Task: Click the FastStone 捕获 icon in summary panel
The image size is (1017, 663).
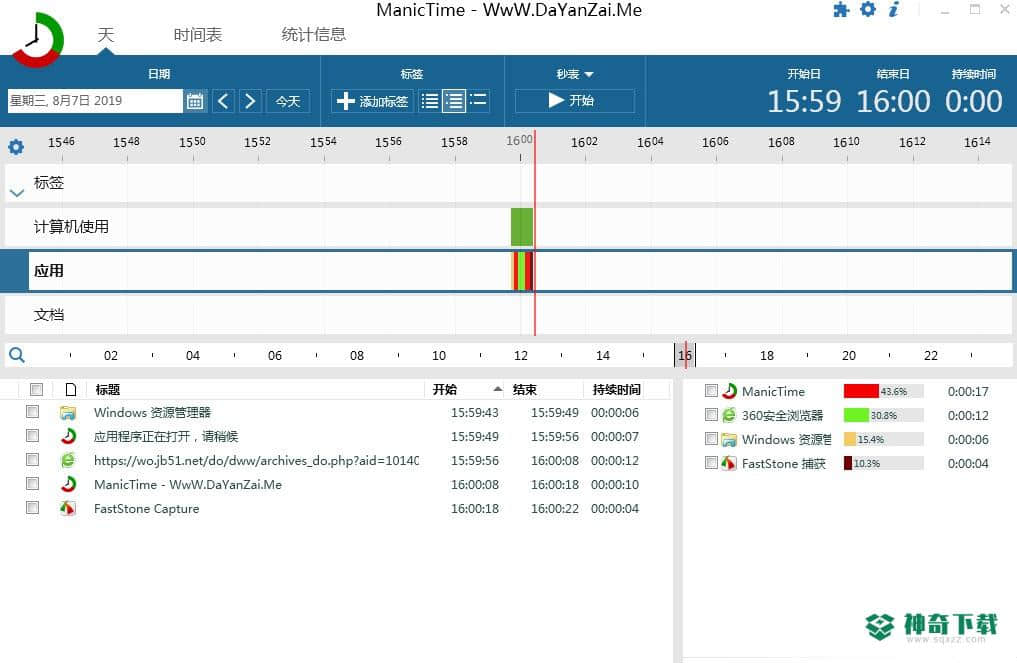Action: point(729,463)
